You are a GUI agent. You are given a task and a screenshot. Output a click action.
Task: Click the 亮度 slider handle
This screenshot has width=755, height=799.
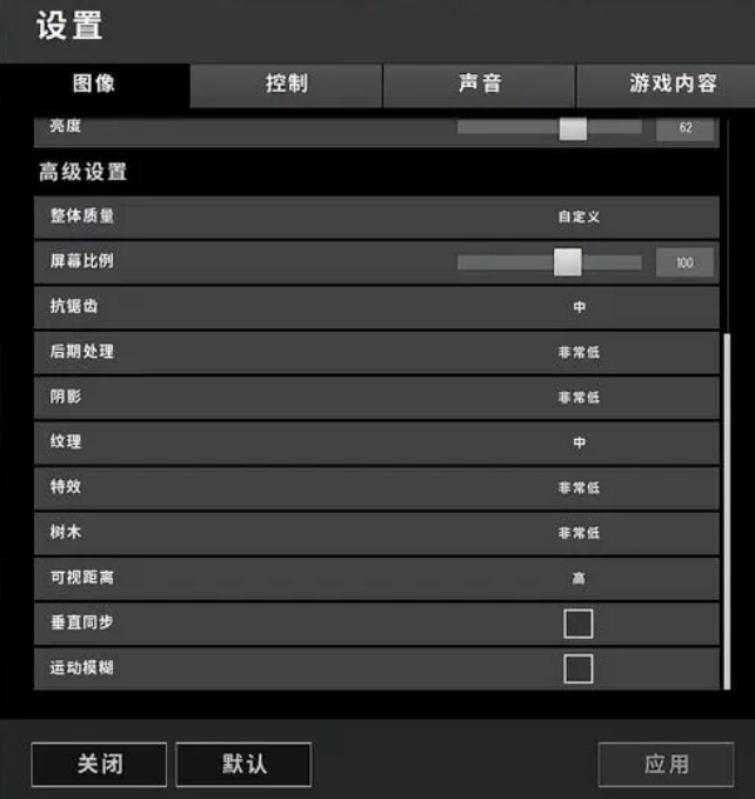click(x=573, y=128)
